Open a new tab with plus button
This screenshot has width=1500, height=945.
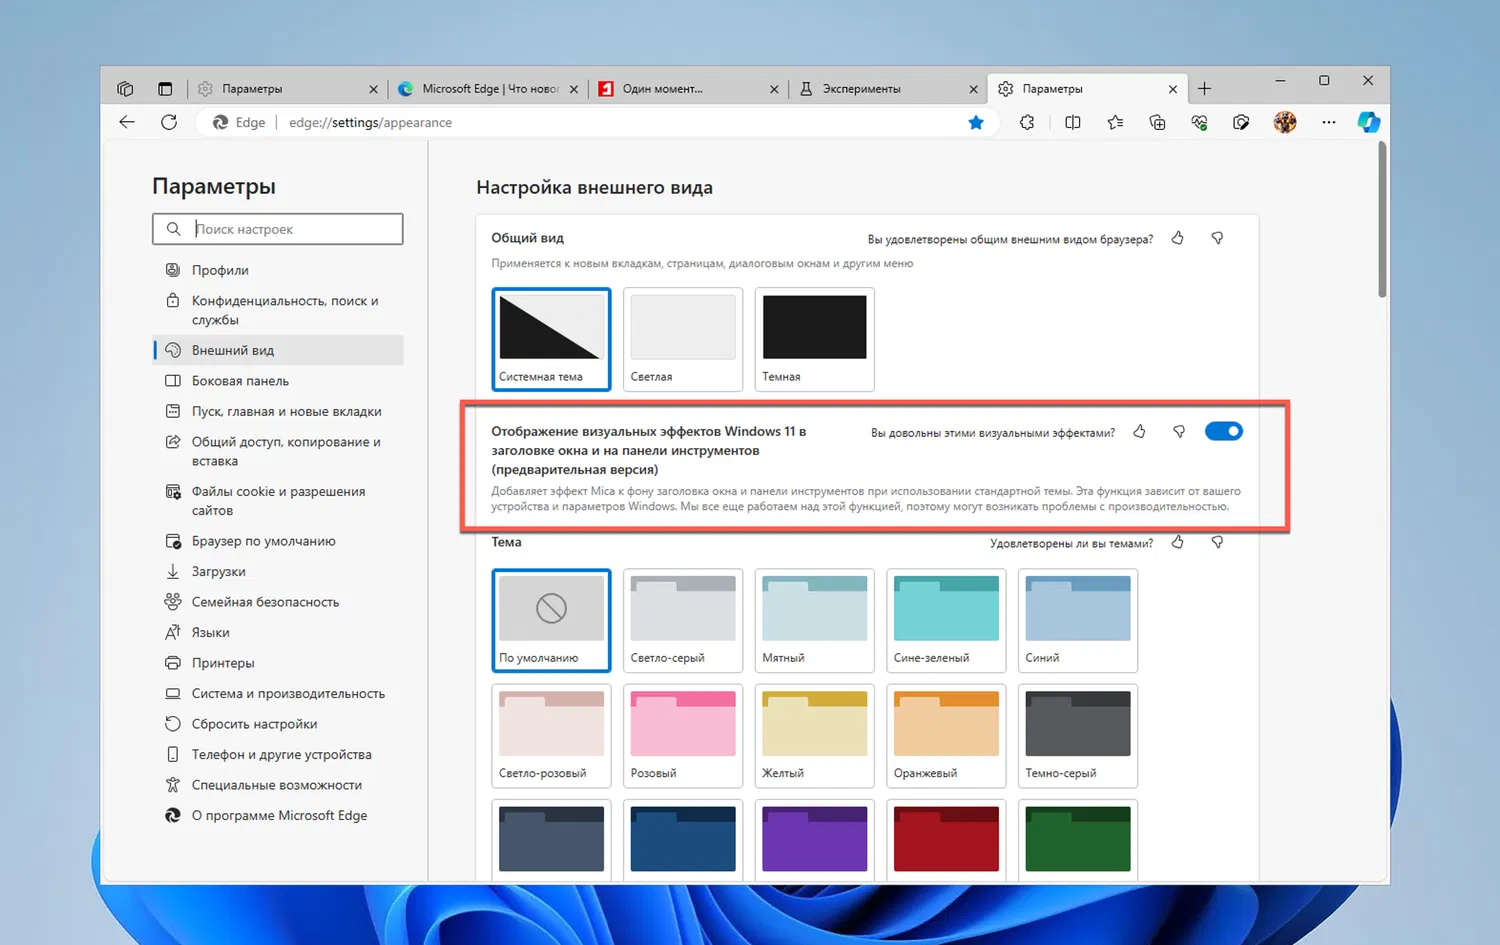click(1204, 89)
